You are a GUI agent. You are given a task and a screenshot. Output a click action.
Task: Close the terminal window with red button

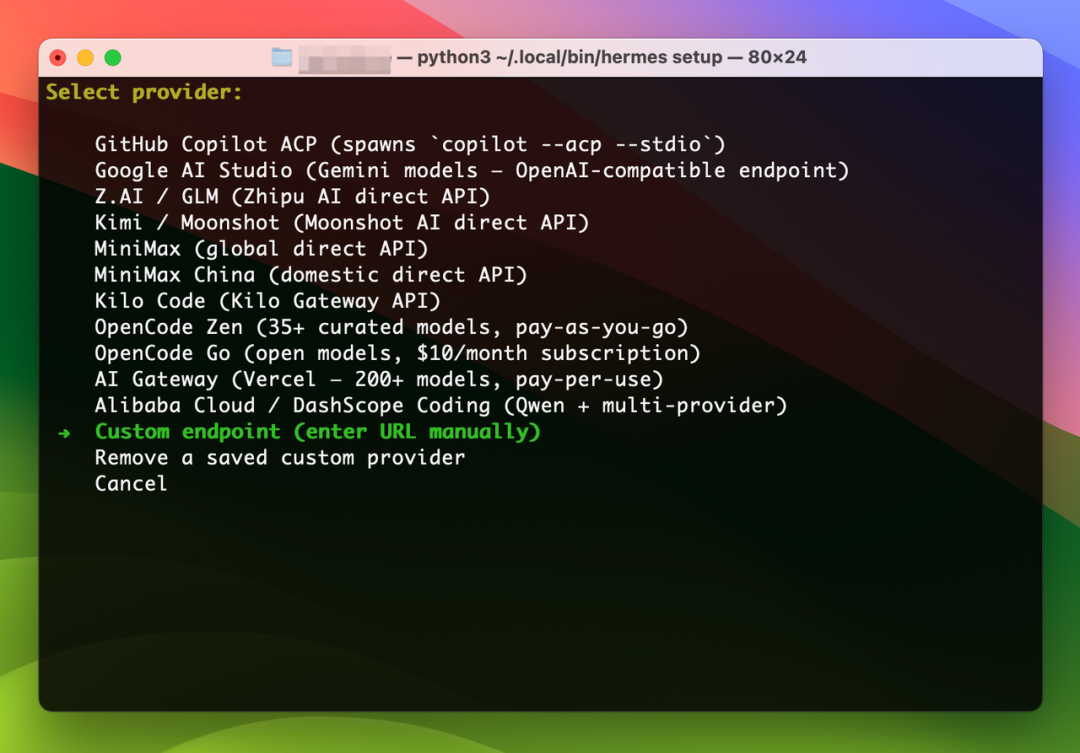coord(58,58)
